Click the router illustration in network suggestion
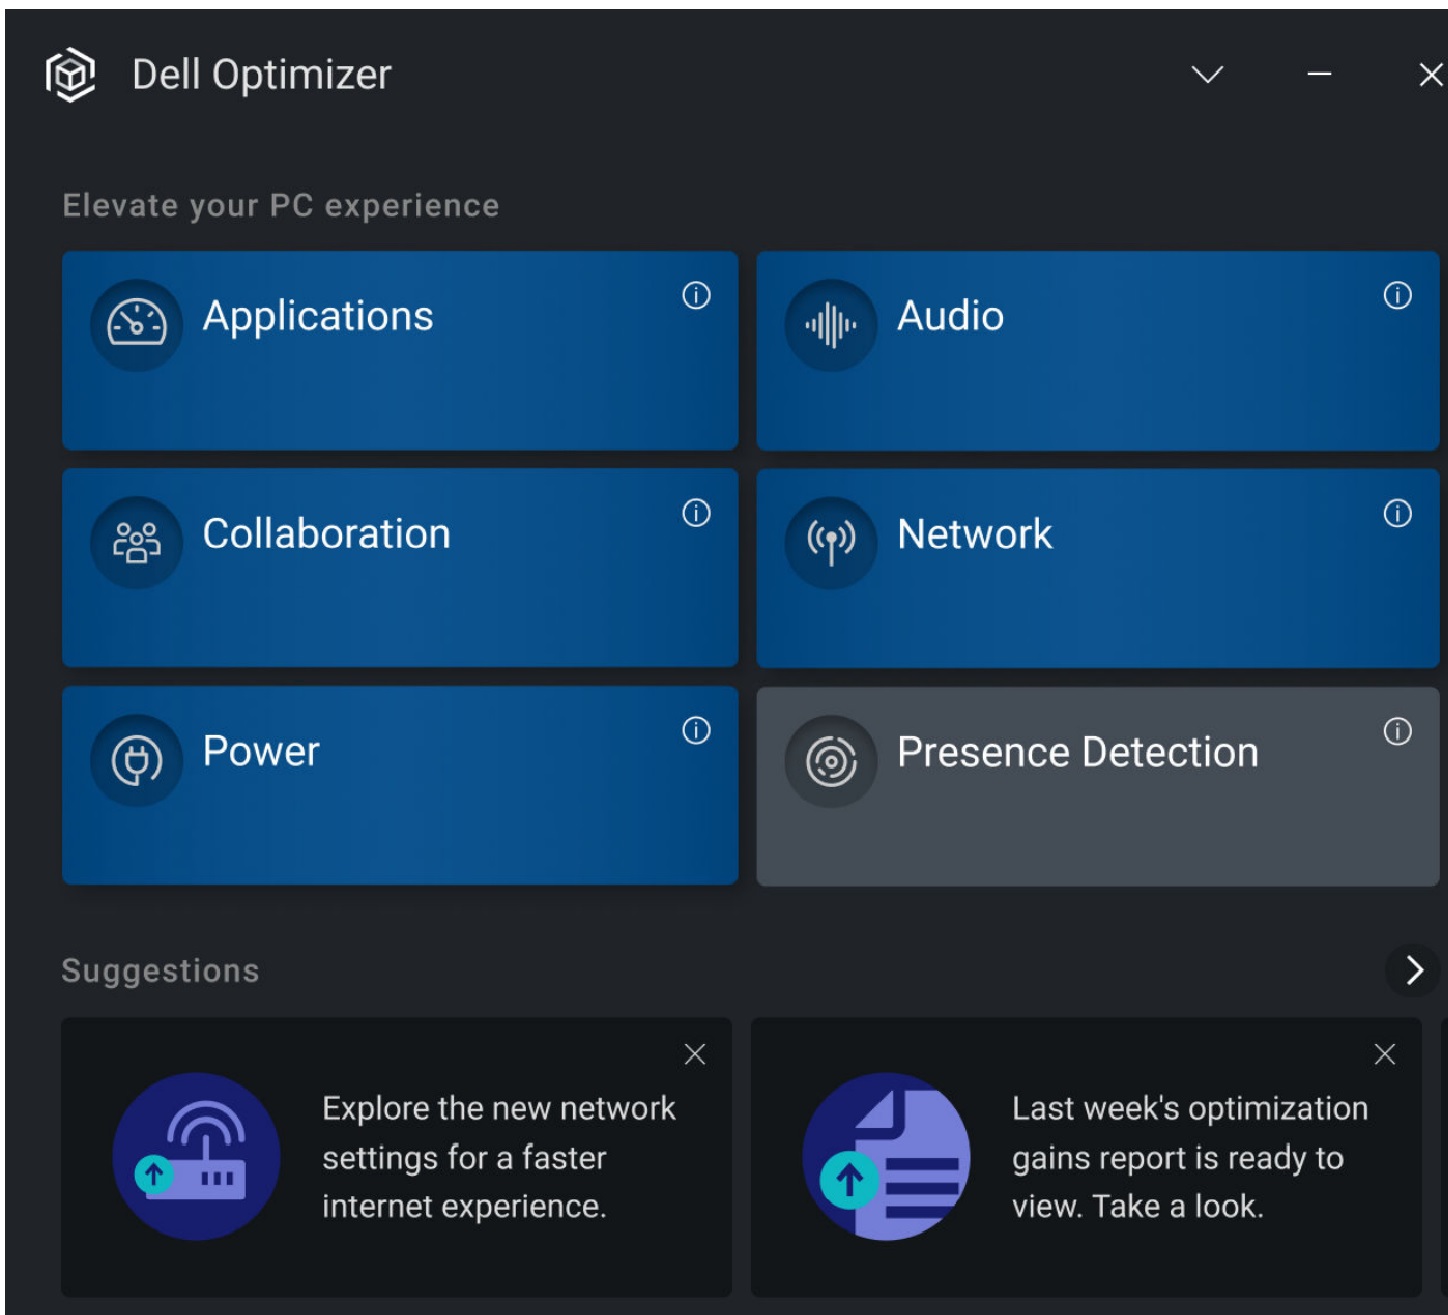1448x1315 pixels. (x=196, y=1156)
